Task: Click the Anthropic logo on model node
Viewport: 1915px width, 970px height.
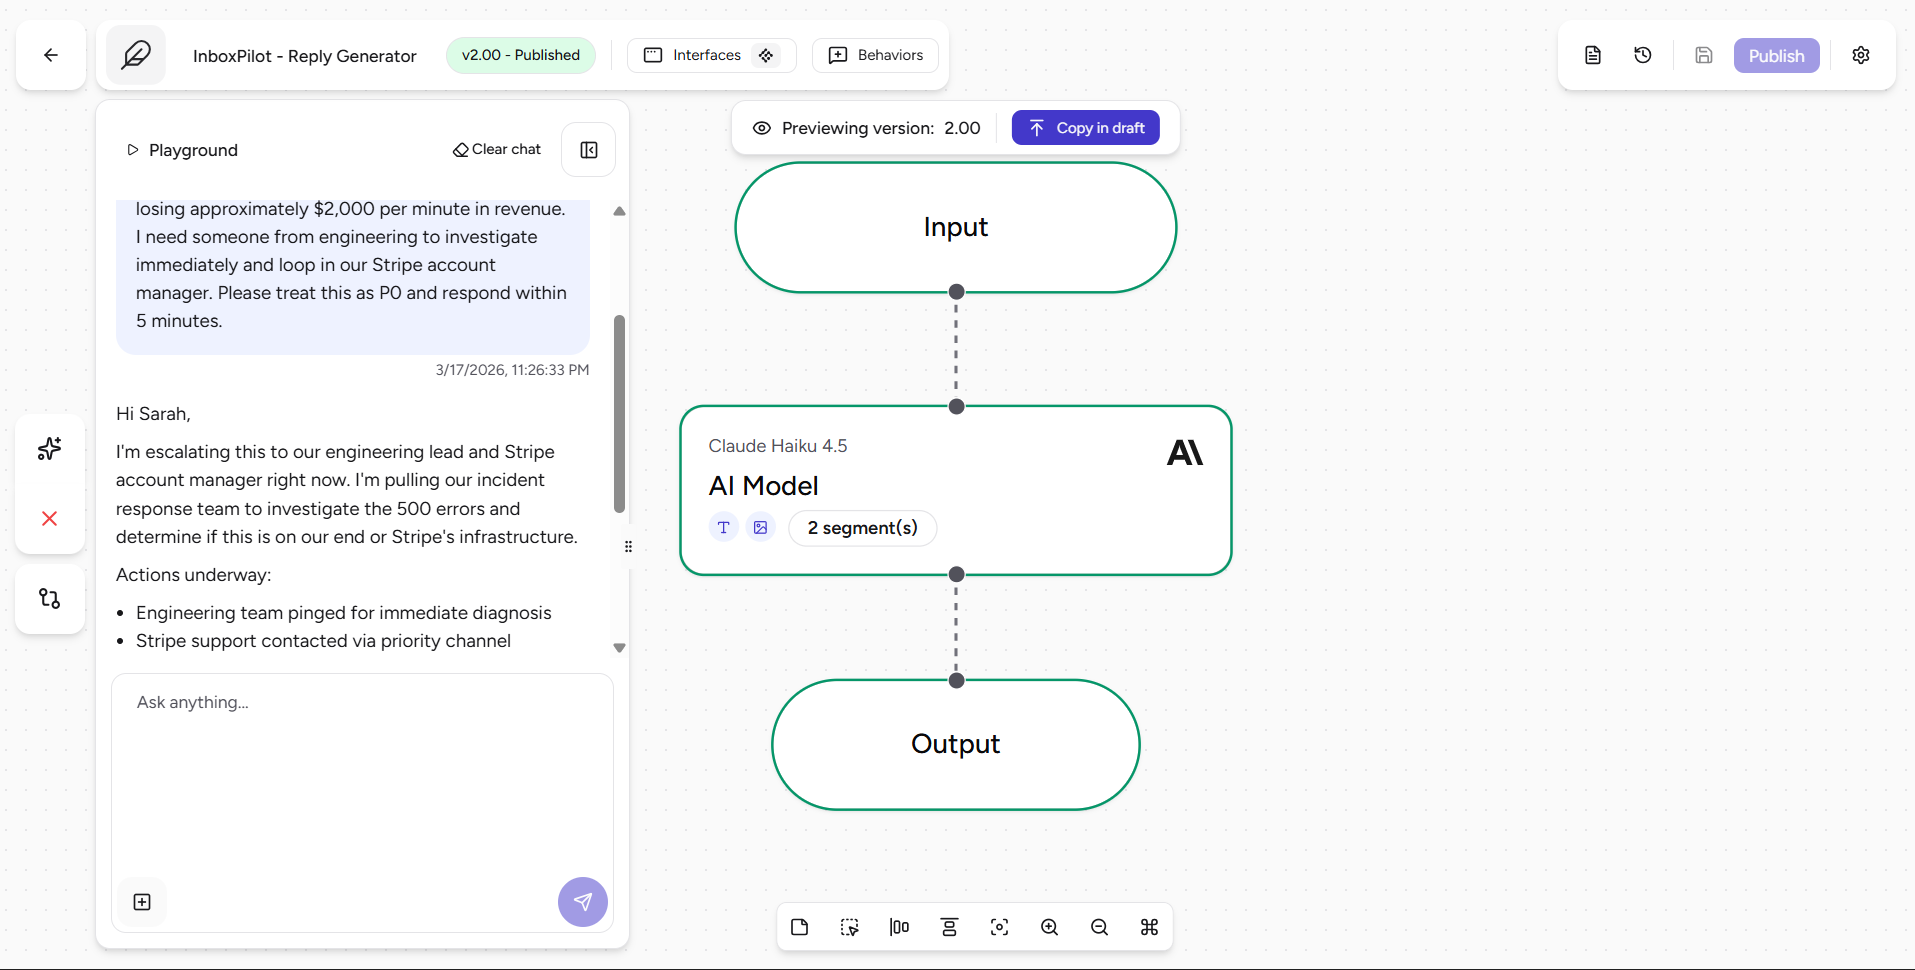Action: tap(1185, 453)
